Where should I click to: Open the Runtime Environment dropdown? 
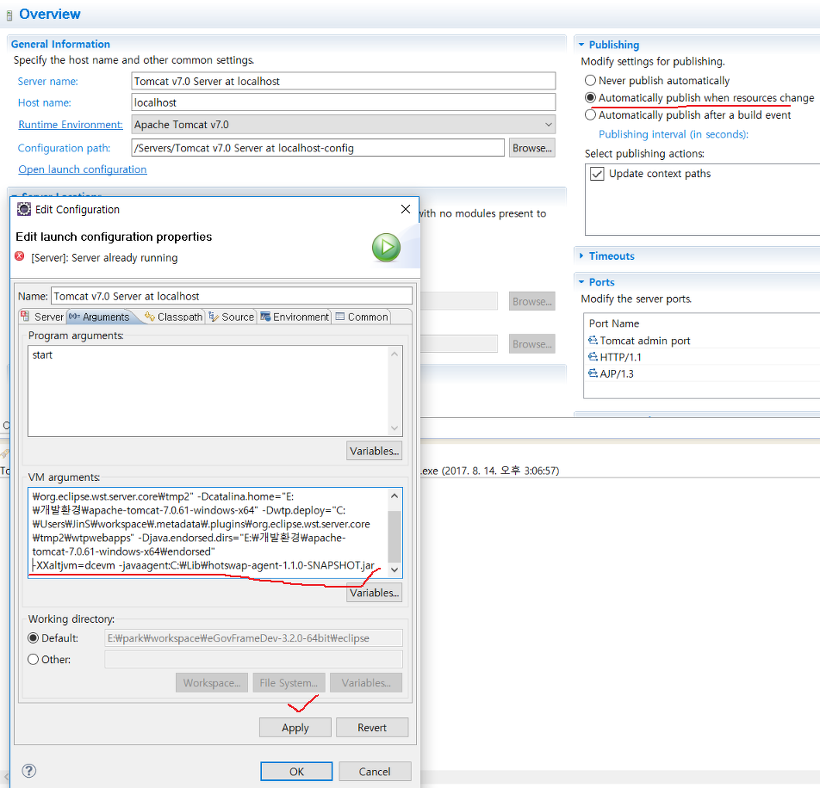(x=548, y=124)
